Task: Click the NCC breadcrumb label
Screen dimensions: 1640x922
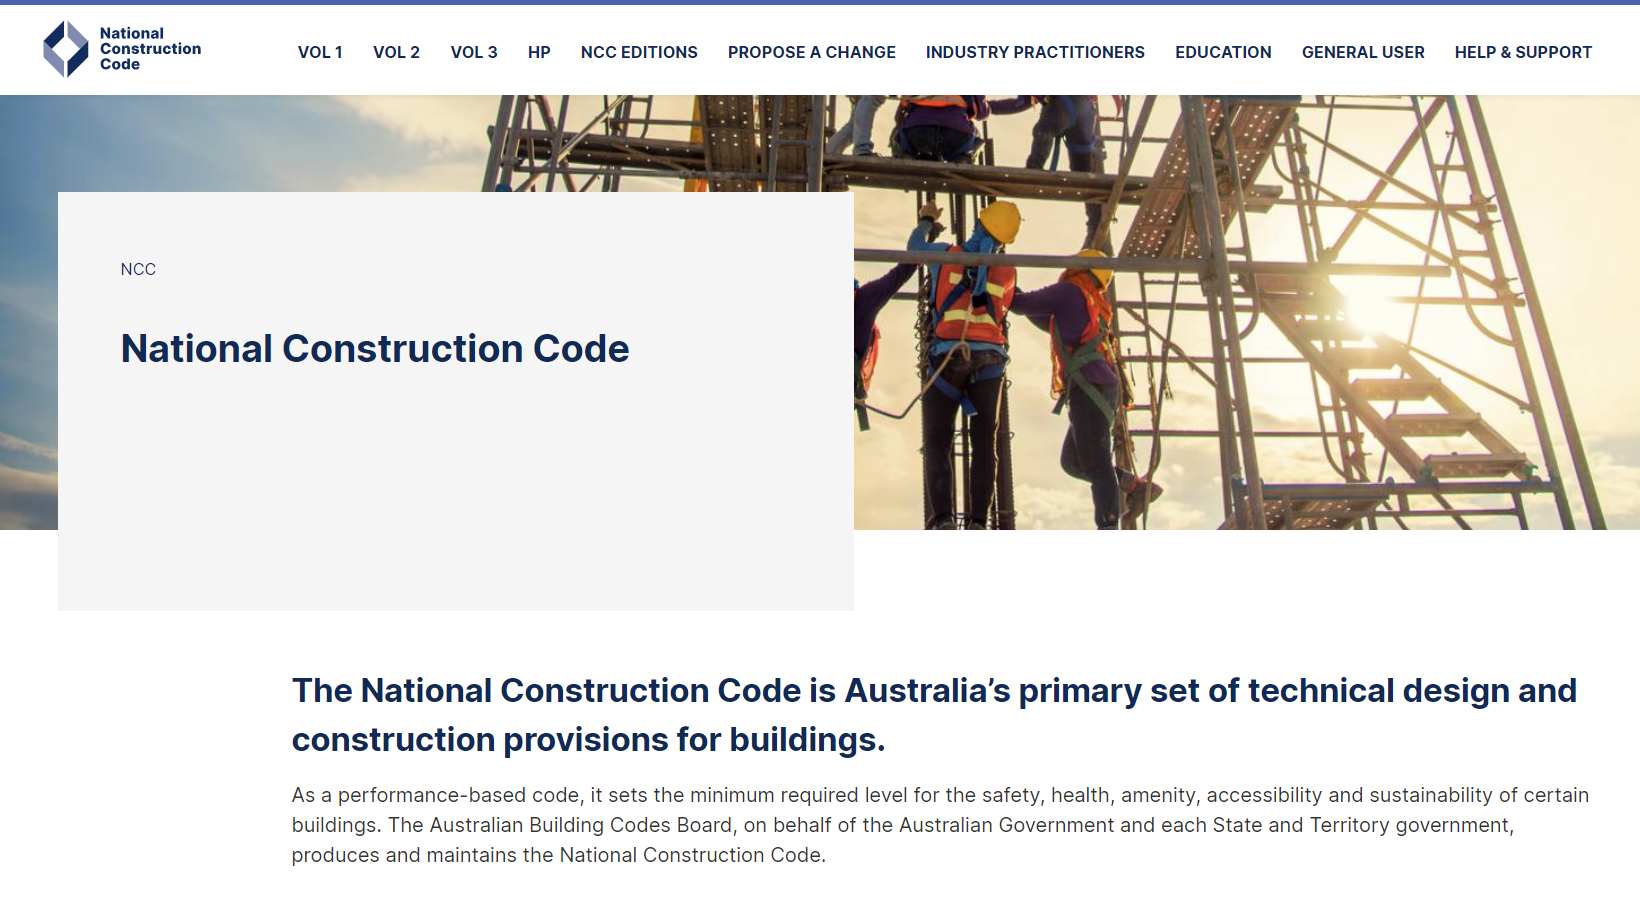Action: click(x=138, y=269)
